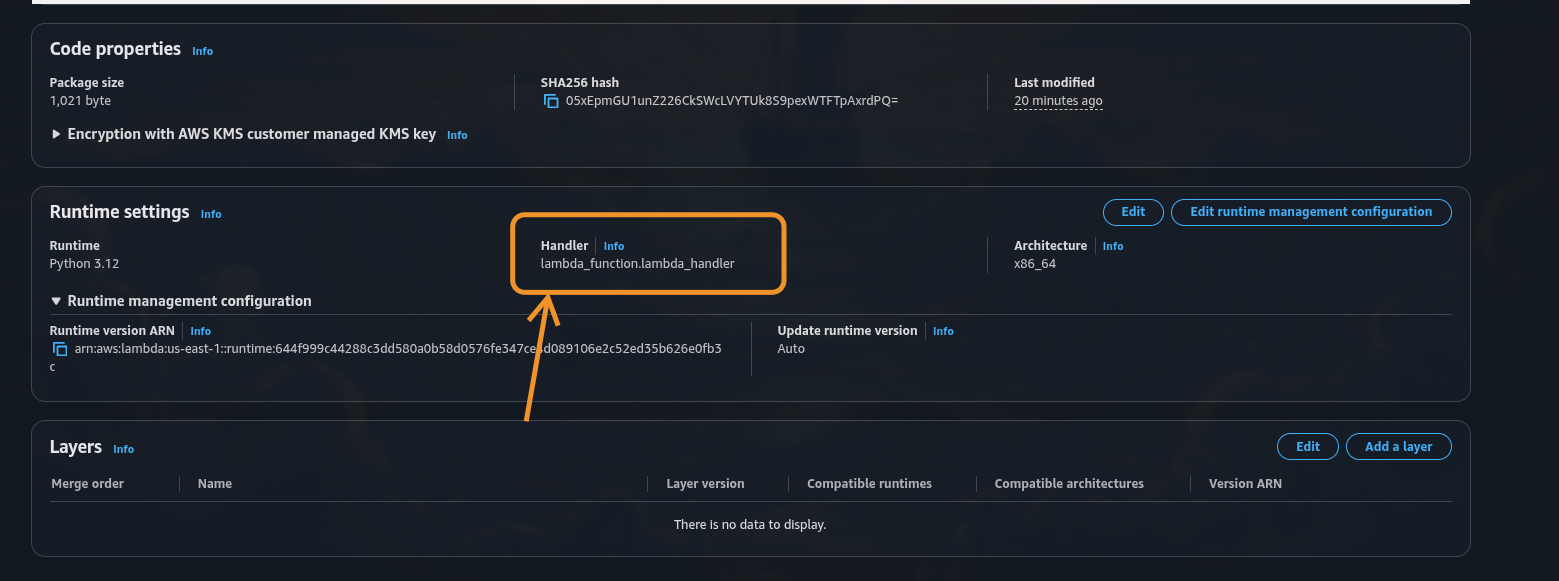This screenshot has height=581, width=1559.
Task: Open Info link beside Runtime settings
Action: pyautogui.click(x=210, y=214)
